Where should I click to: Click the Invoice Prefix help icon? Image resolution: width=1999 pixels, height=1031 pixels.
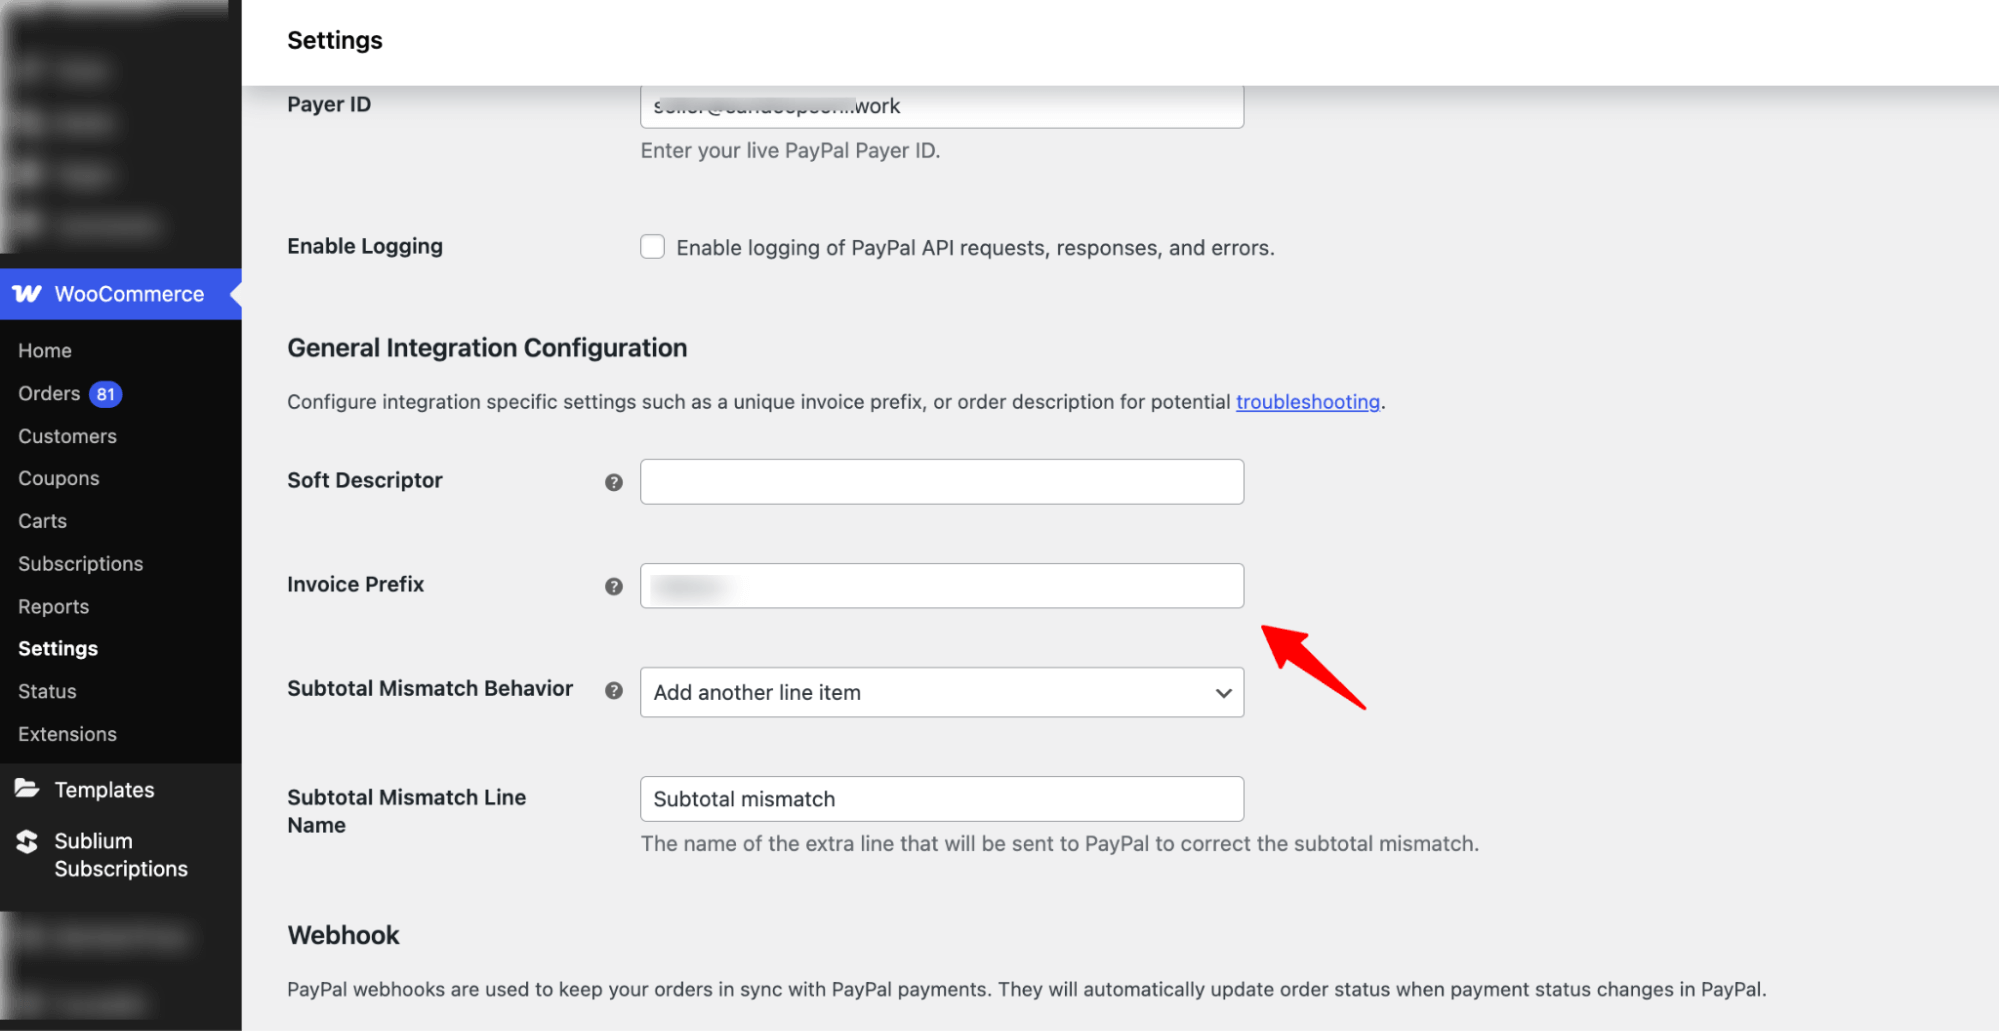614,586
